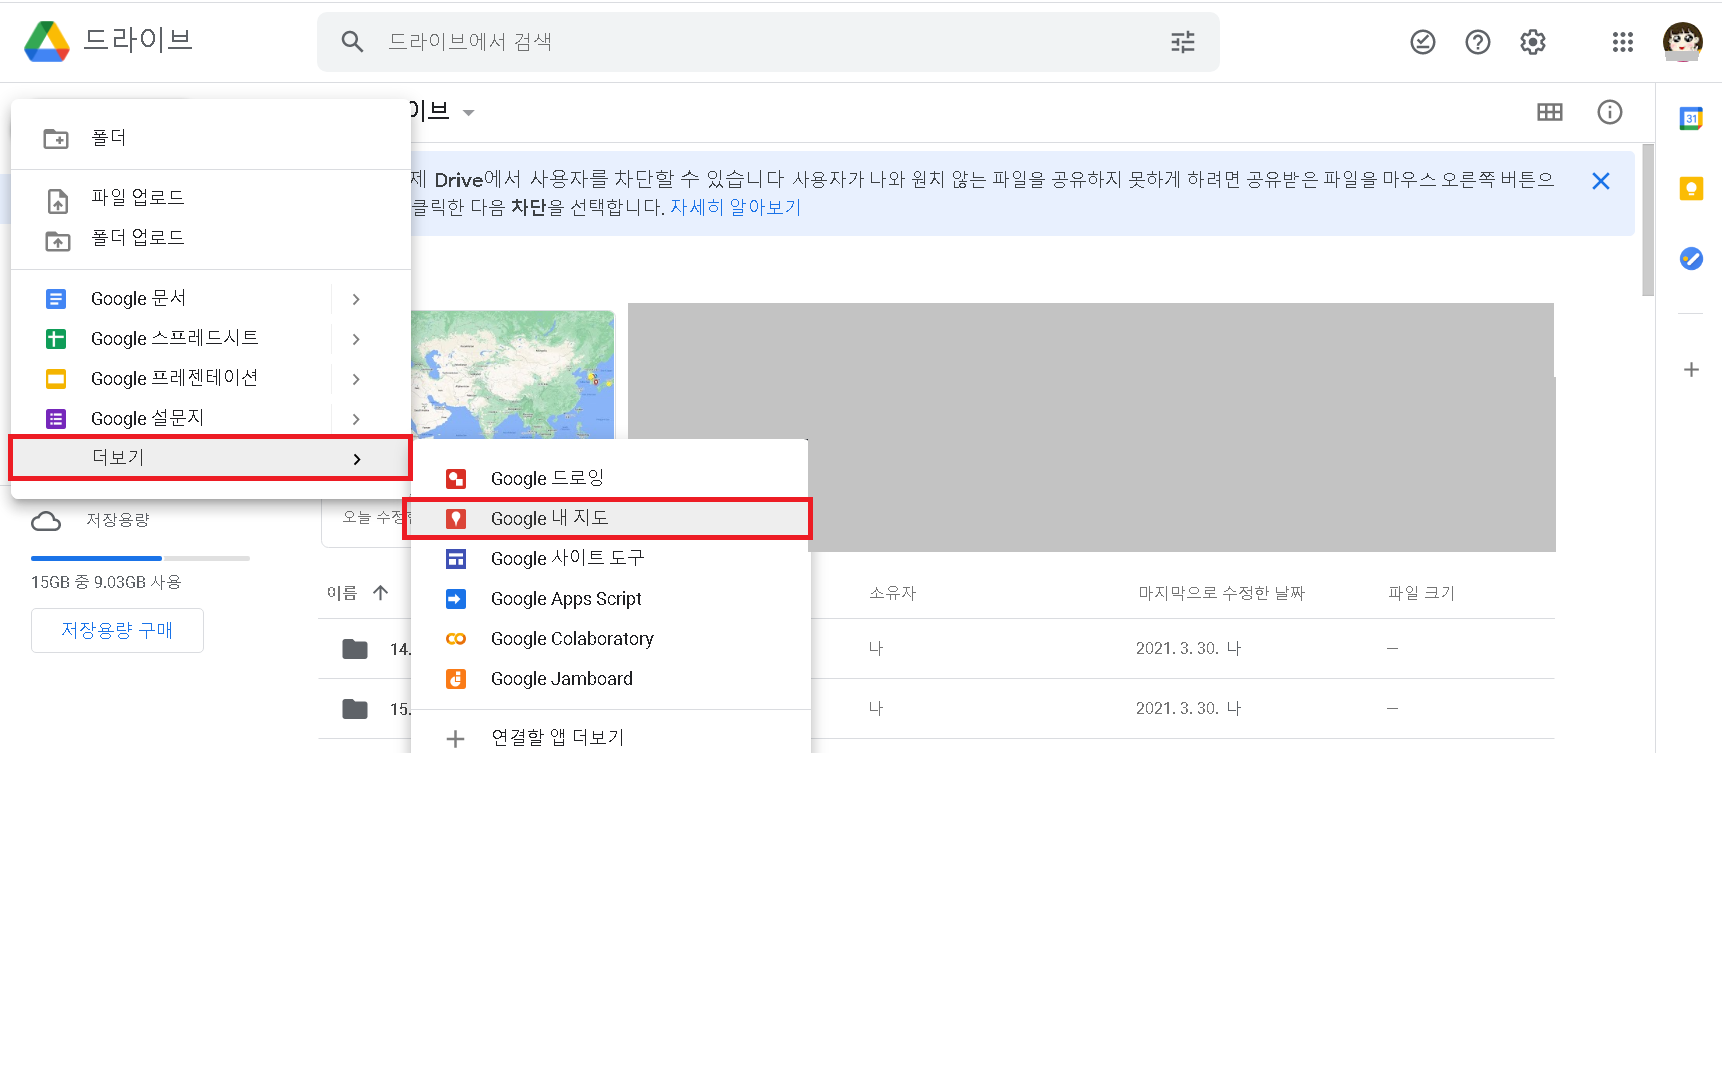
Task: Open the Google apps grid
Action: tap(1622, 42)
